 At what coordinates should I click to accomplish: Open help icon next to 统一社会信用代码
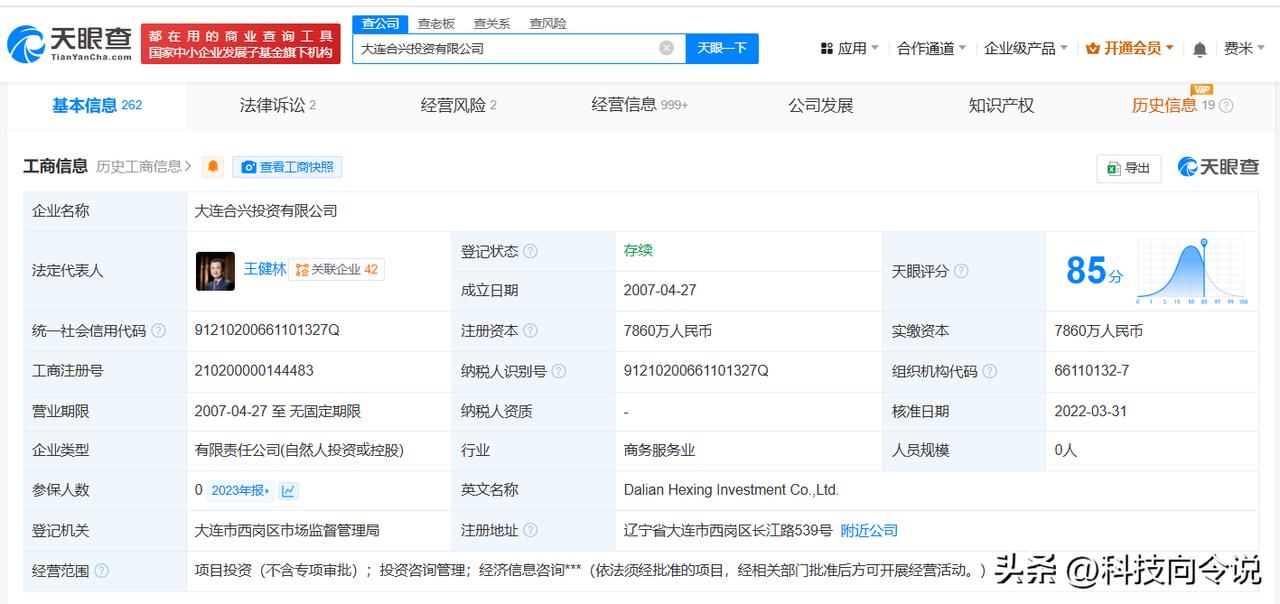(x=159, y=331)
